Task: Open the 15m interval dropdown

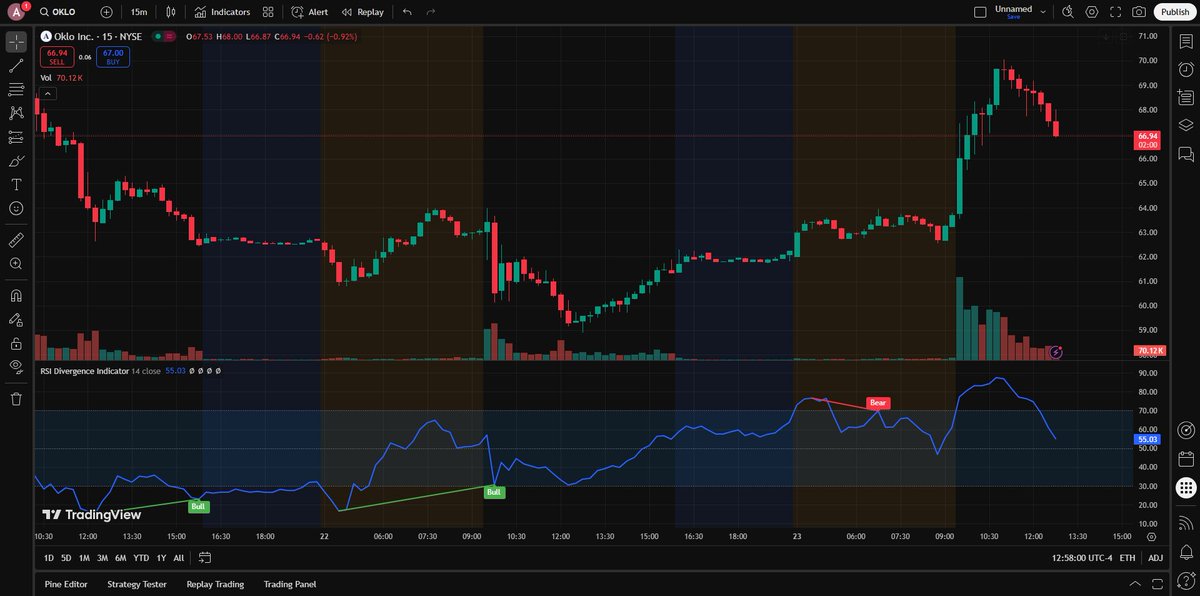Action: pyautogui.click(x=139, y=12)
